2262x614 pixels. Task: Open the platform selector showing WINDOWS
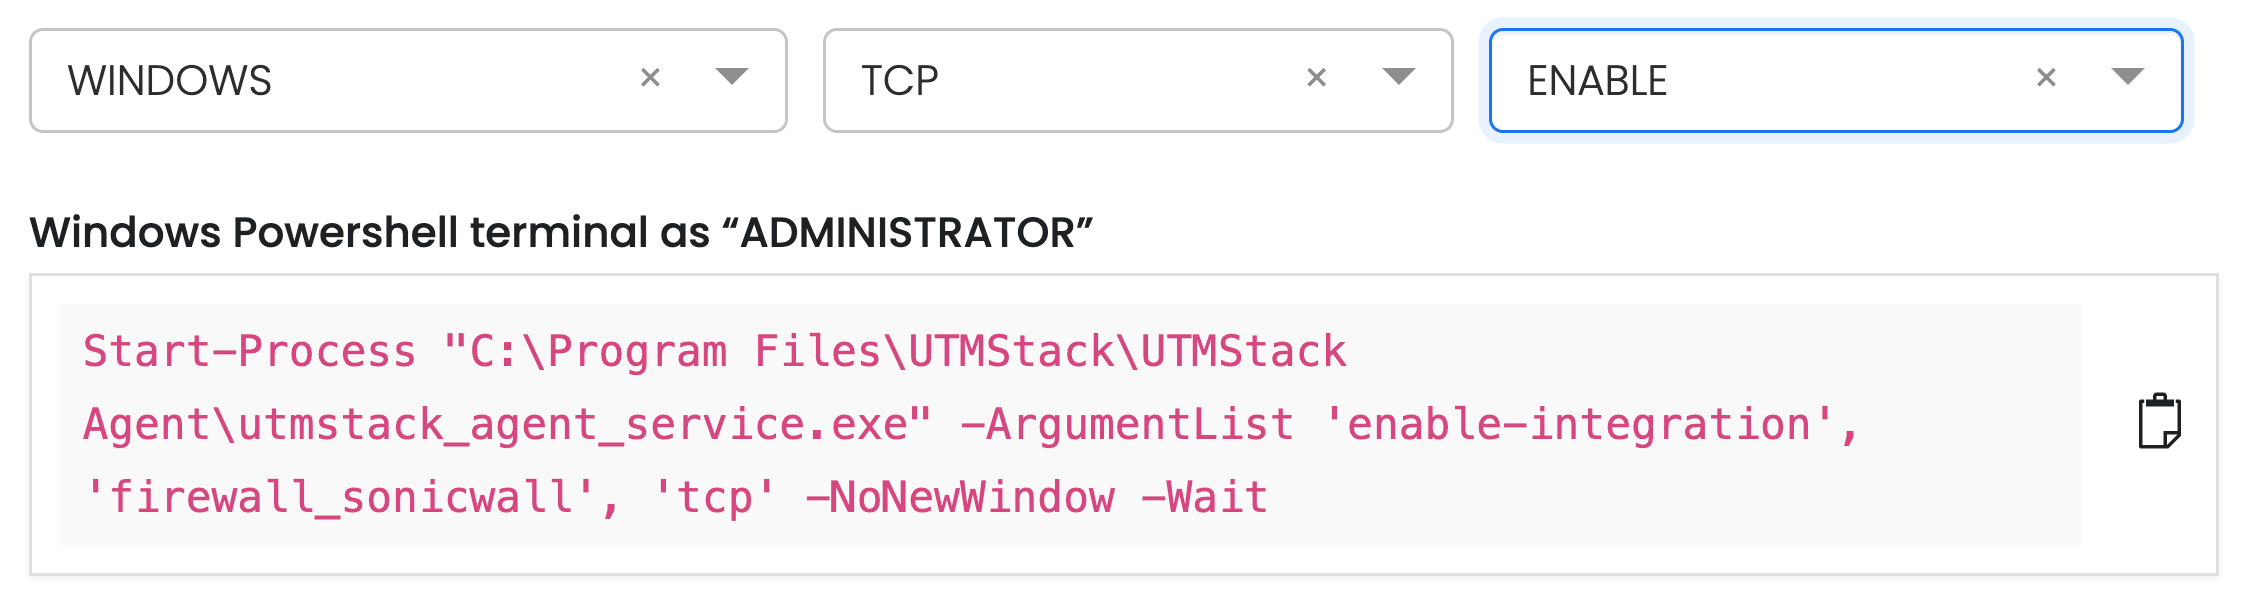(408, 80)
